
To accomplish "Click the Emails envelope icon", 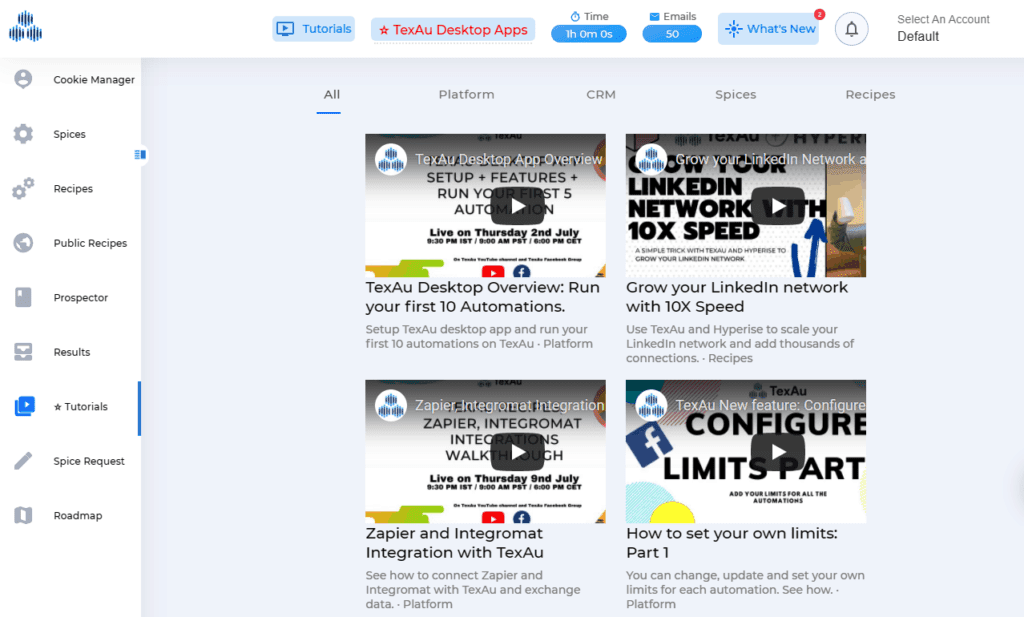I will pos(654,16).
